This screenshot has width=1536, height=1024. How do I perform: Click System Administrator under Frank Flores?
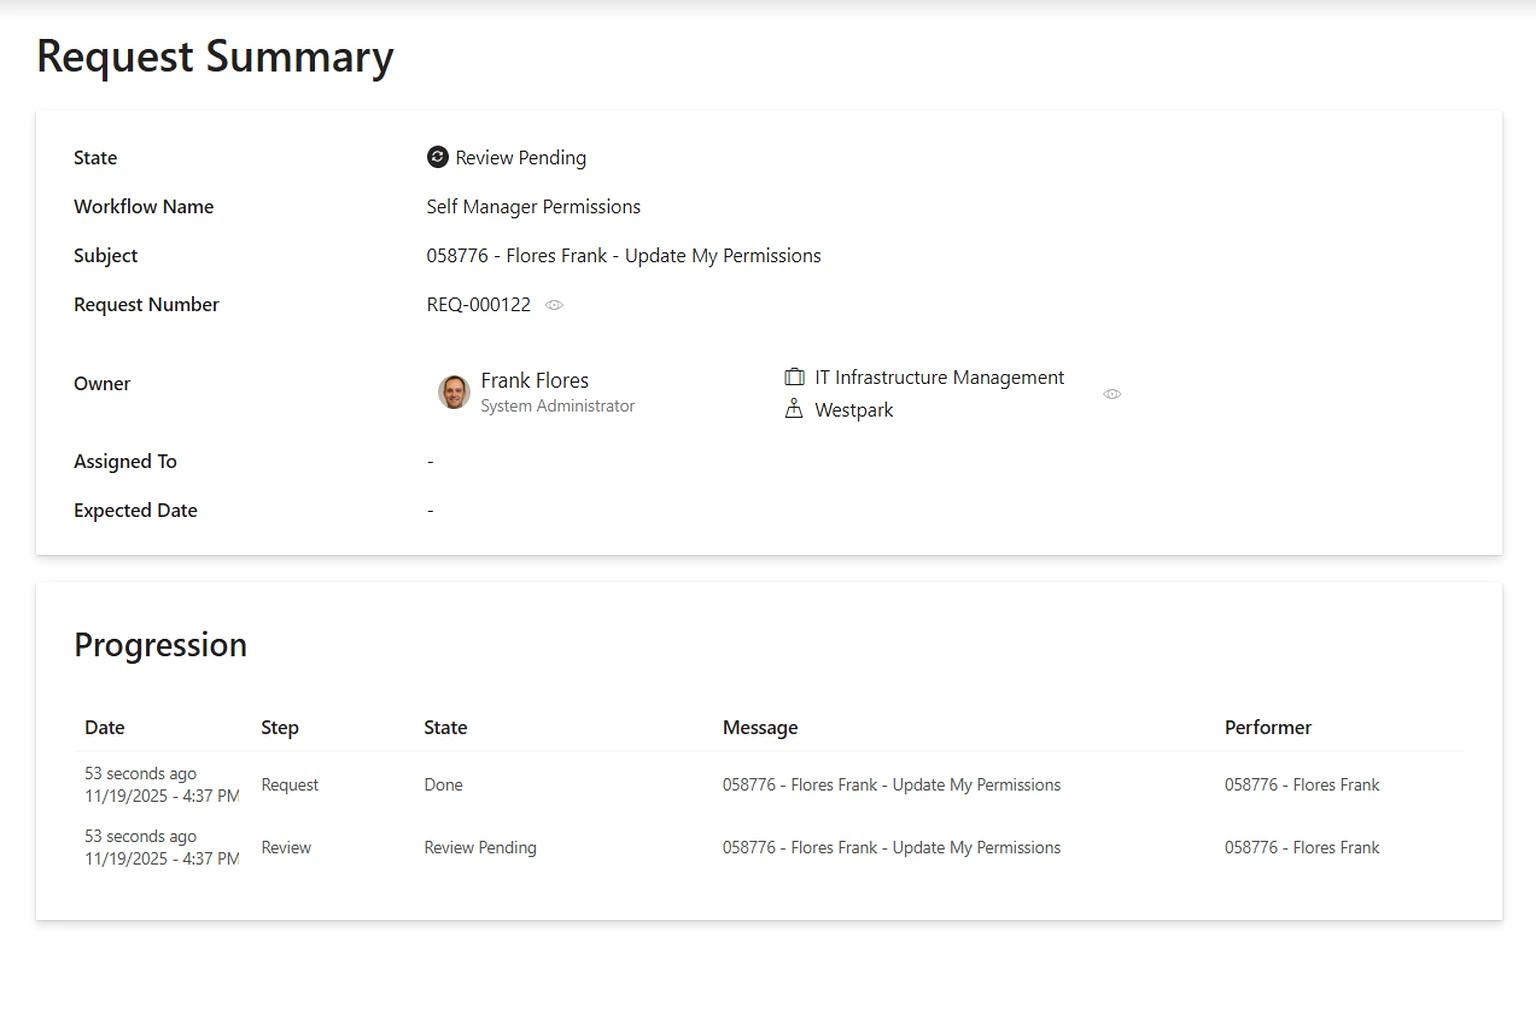point(557,406)
